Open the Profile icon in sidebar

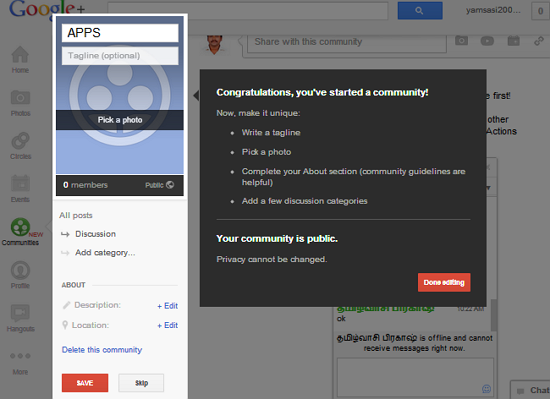20,270
